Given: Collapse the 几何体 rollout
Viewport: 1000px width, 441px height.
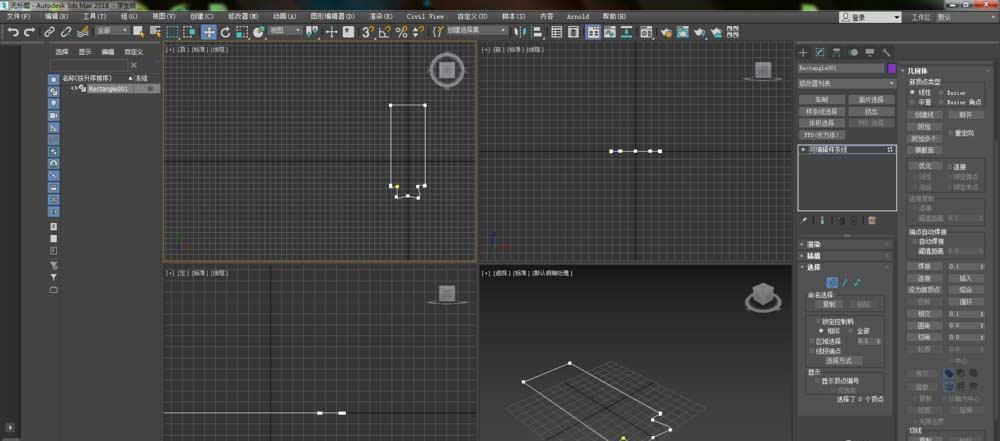Looking at the screenshot, I should (948, 72).
